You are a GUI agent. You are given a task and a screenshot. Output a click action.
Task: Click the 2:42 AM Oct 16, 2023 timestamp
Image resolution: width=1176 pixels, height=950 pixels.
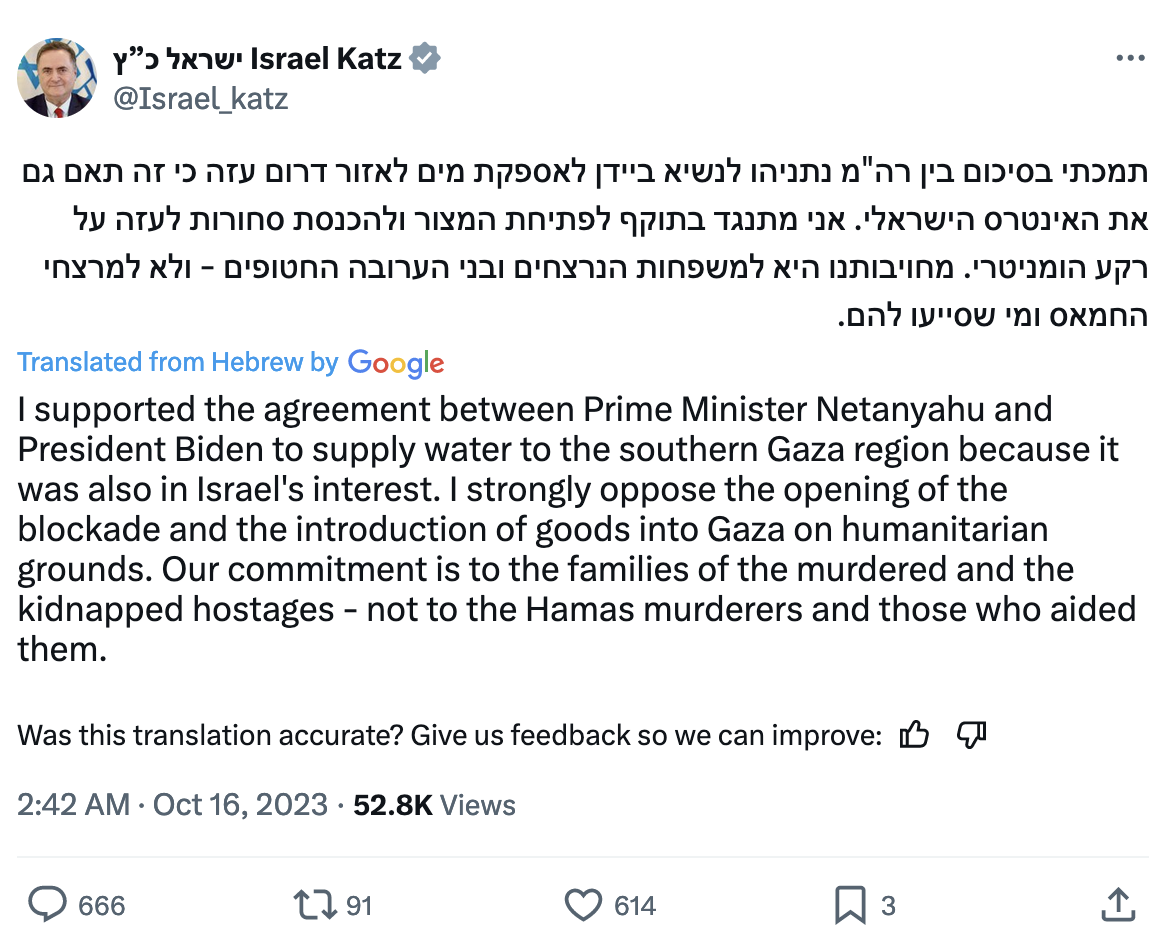pyautogui.click(x=172, y=805)
